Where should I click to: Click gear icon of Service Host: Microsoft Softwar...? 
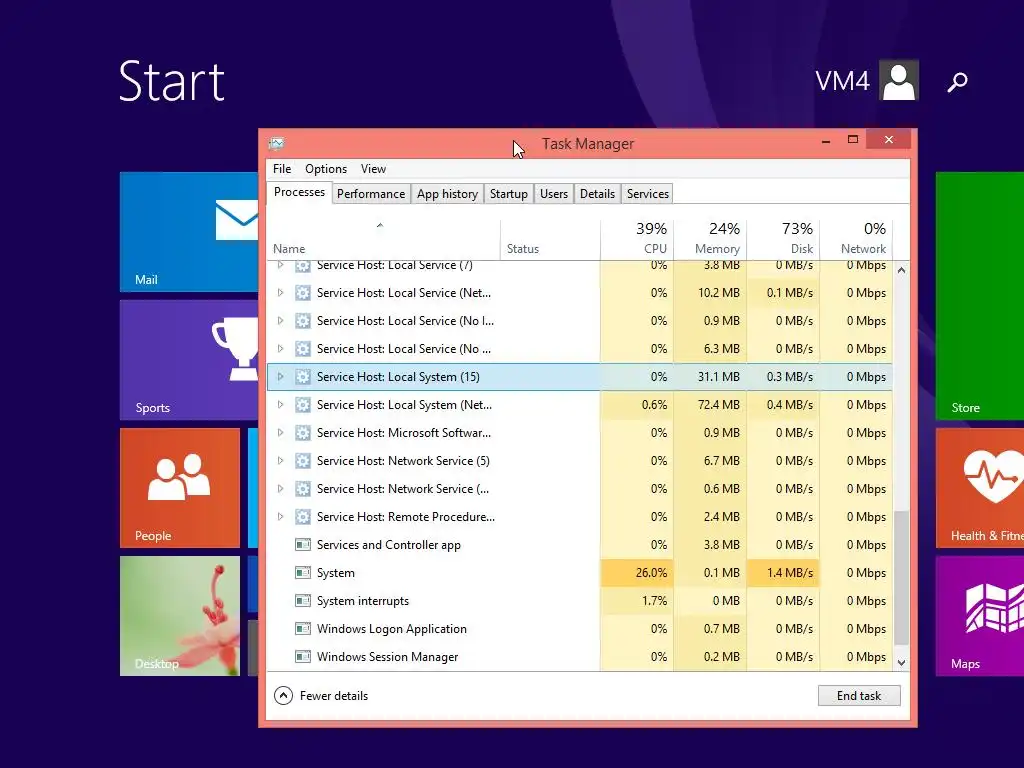pyautogui.click(x=302, y=433)
